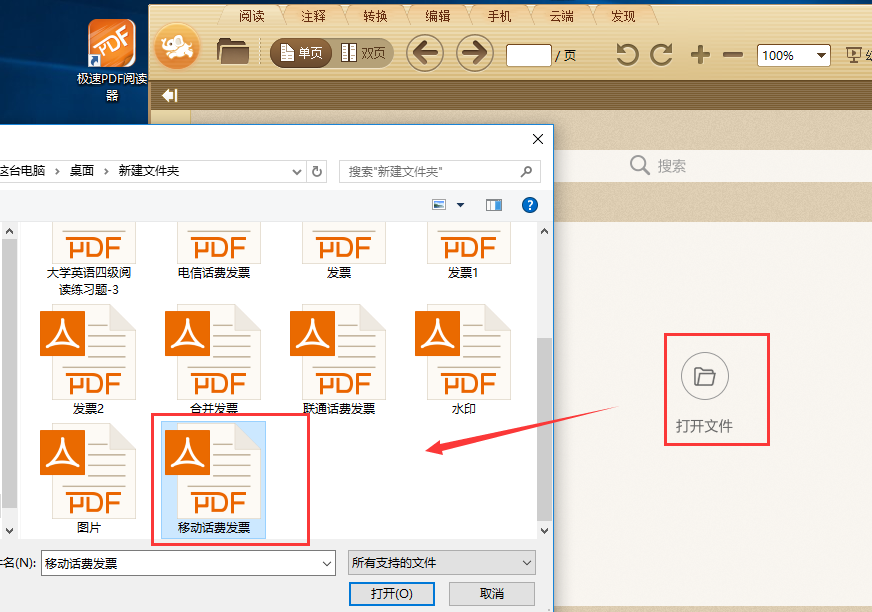Collapse the sidebar with the arrow icon
Screen dimensions: 872x612
[x=170, y=96]
